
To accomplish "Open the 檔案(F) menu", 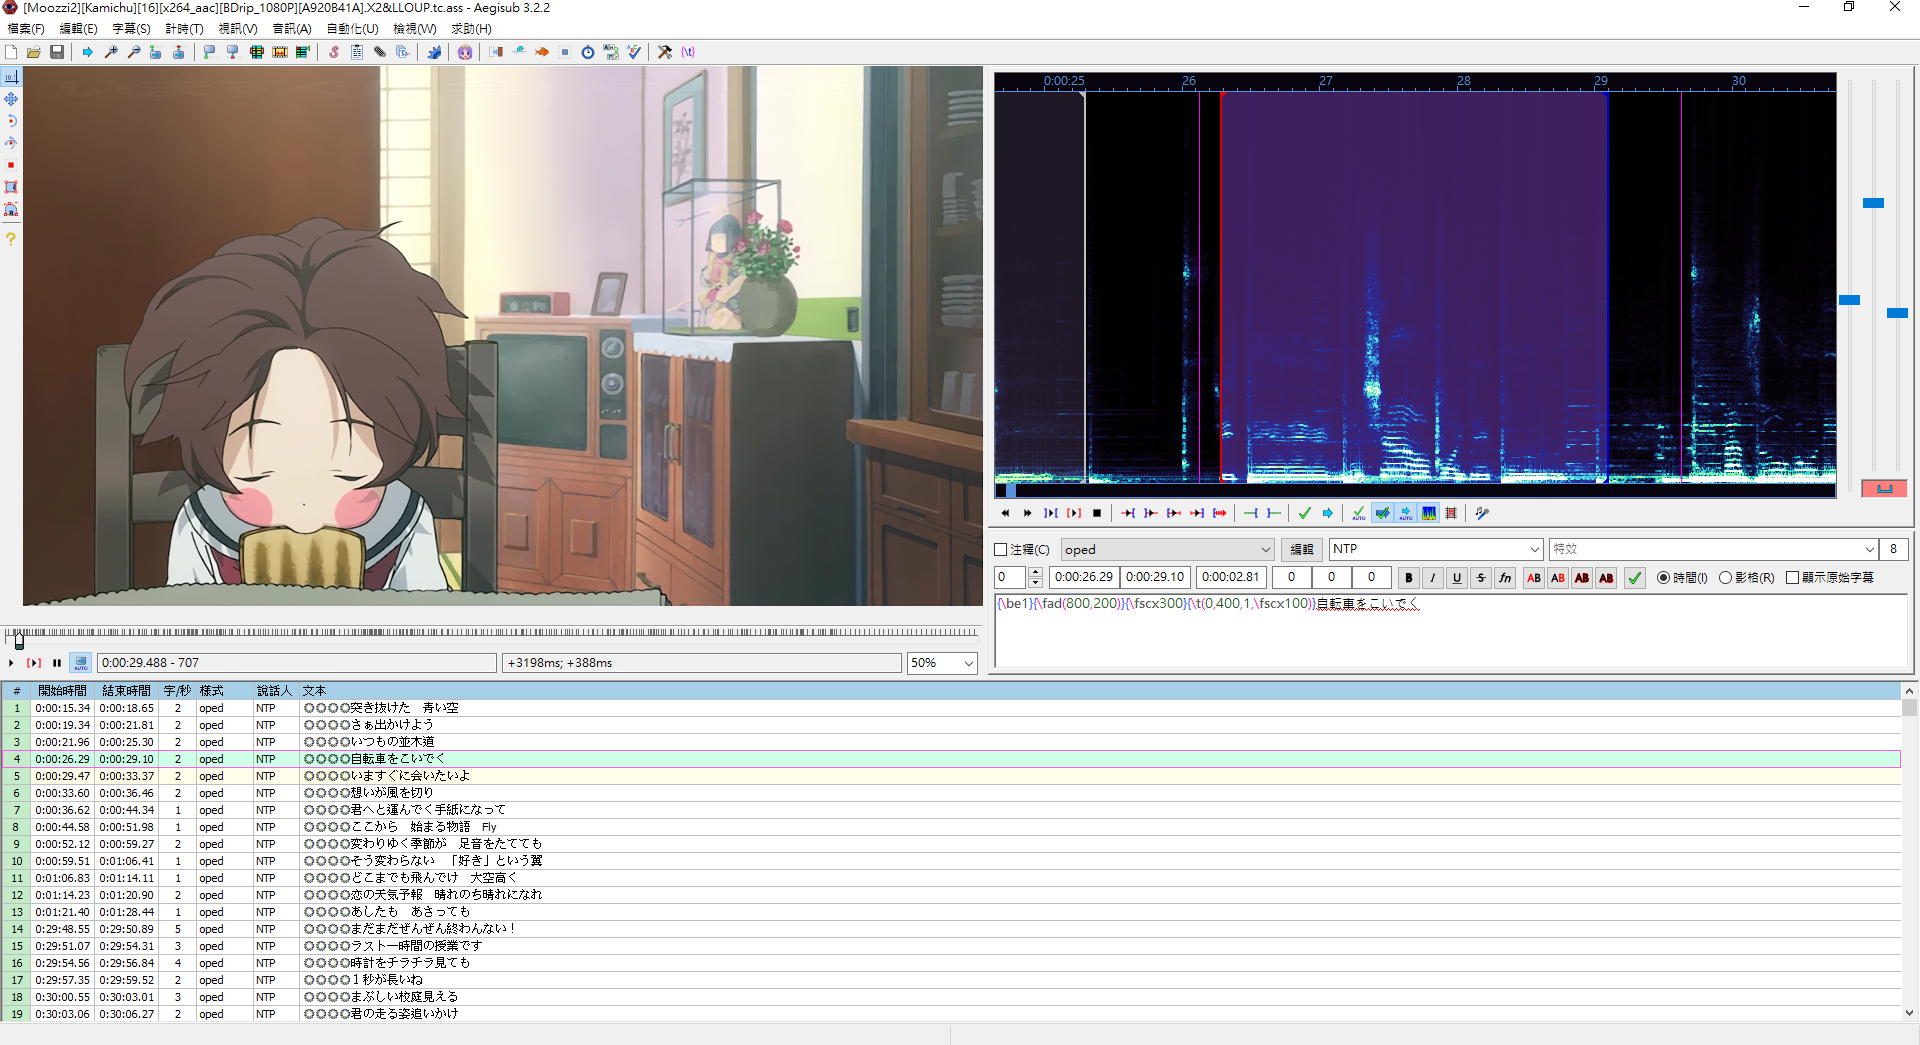I will tap(26, 29).
